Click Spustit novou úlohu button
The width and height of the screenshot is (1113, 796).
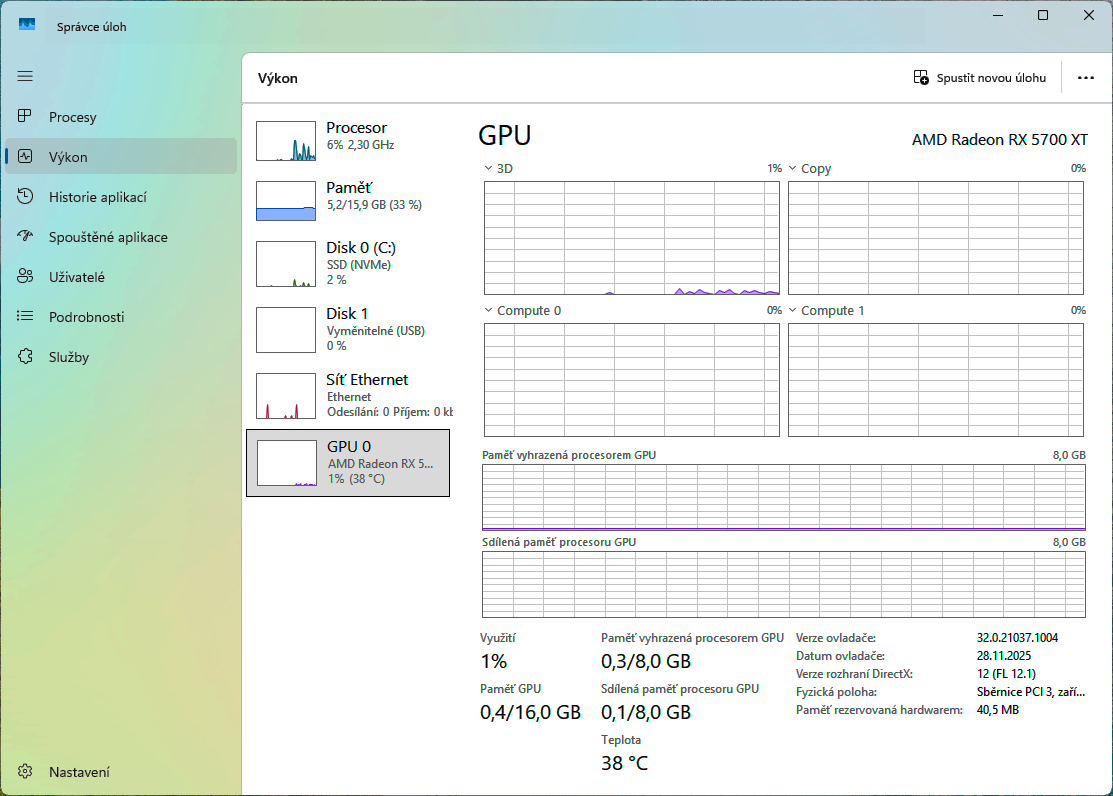point(980,78)
